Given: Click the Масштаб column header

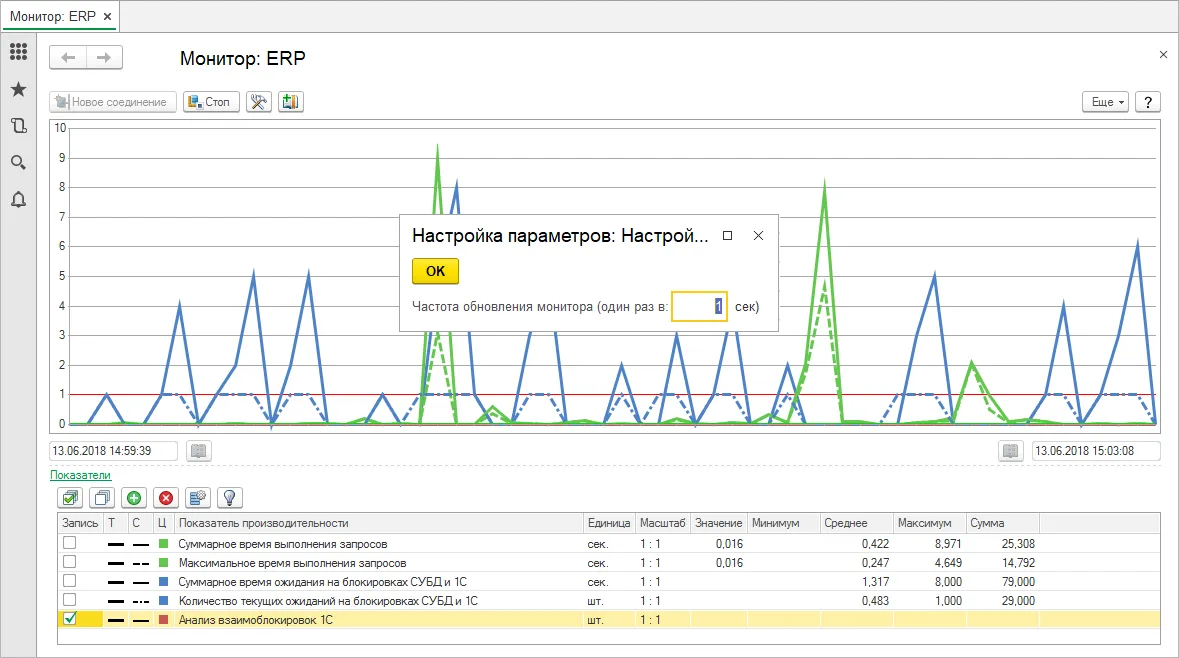Looking at the screenshot, I should point(662,523).
